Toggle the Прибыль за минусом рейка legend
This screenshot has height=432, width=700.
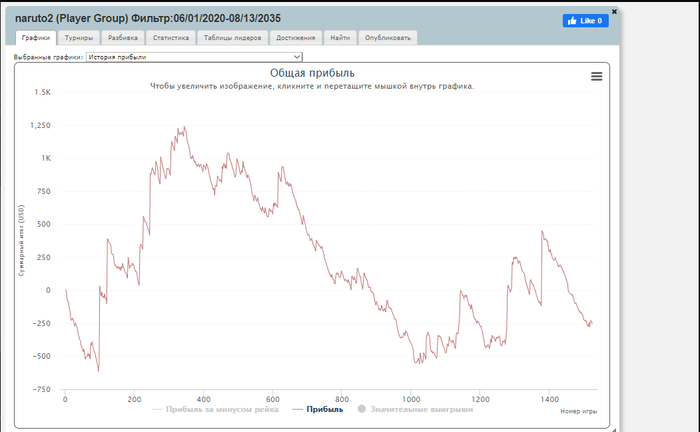pyautogui.click(x=215, y=409)
